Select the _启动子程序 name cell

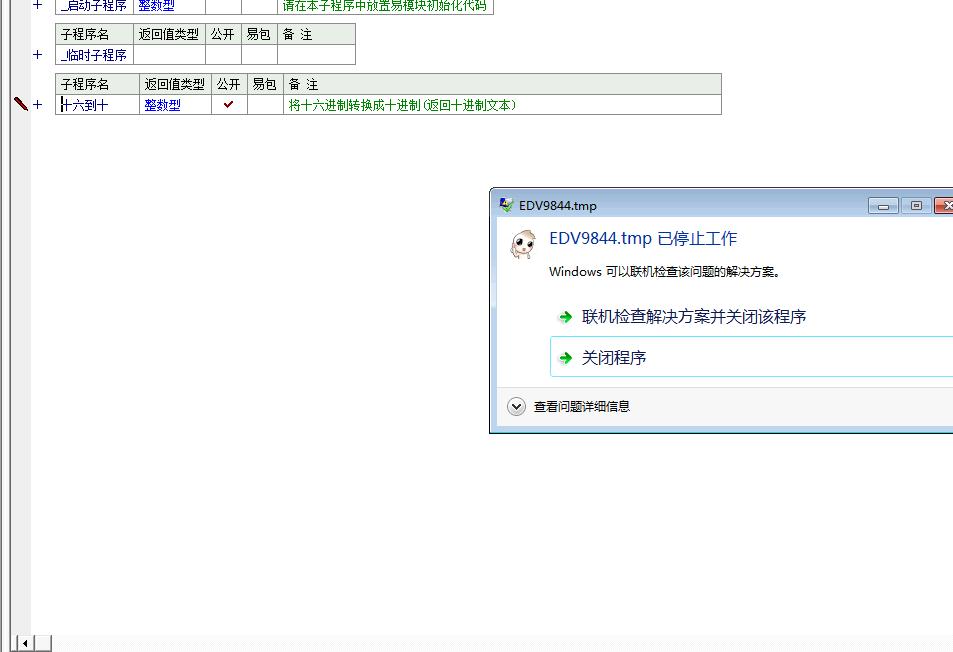[x=94, y=6]
